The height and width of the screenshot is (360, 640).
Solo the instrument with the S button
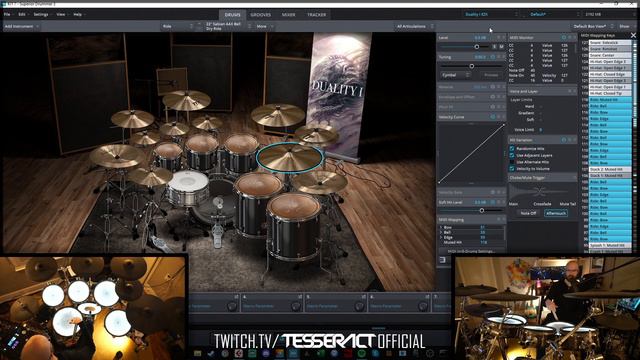pos(494,47)
